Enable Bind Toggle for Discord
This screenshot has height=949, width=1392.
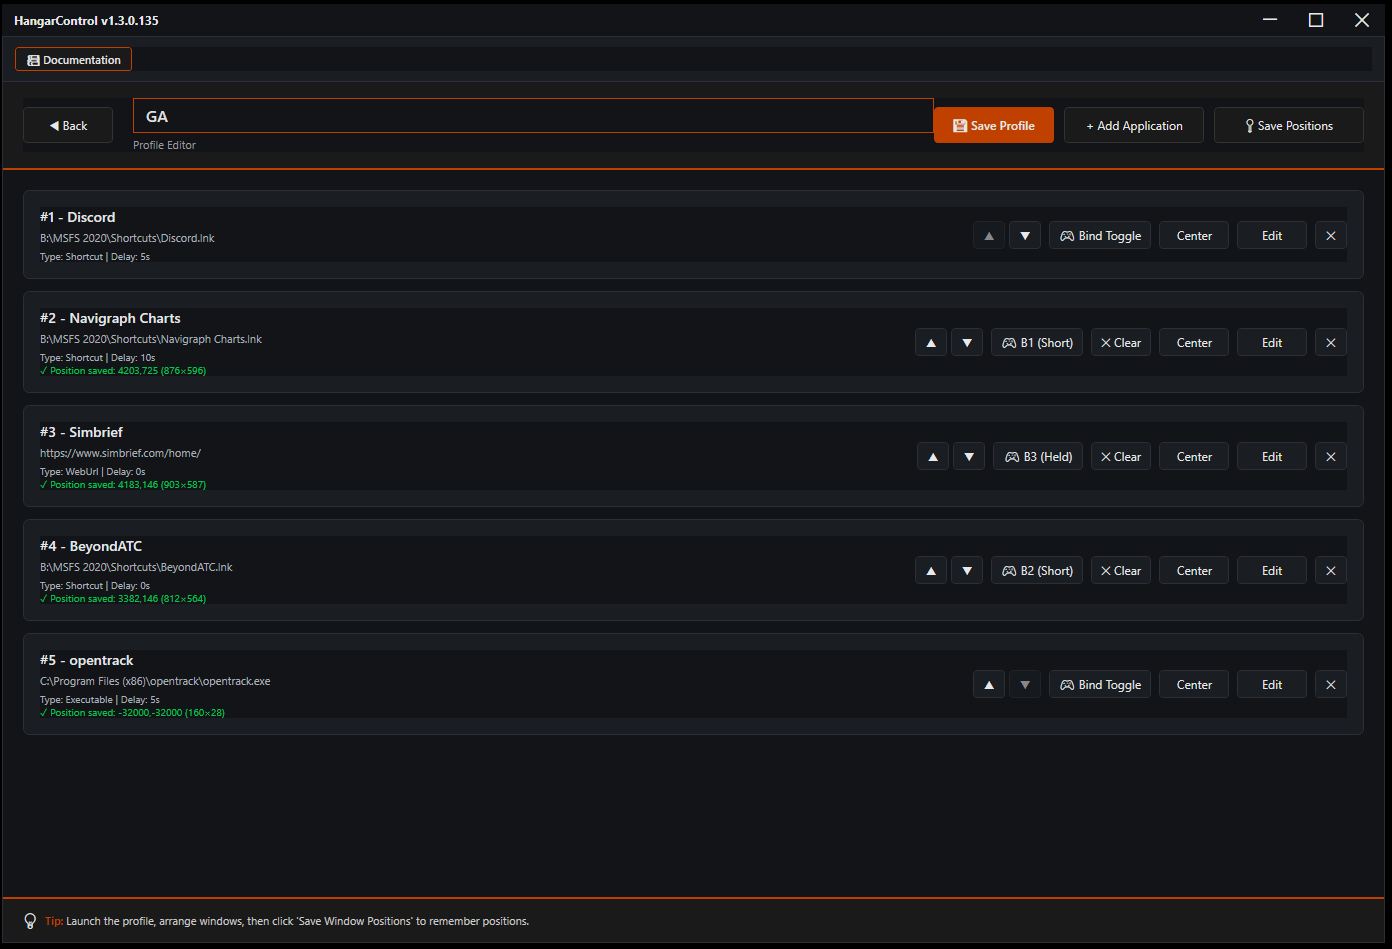coord(1099,235)
